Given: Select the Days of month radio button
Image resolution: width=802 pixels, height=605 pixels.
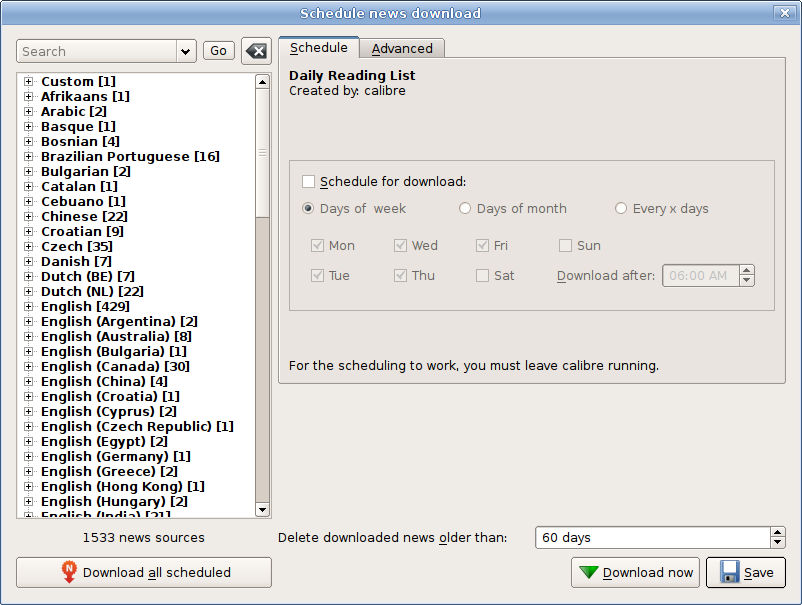Looking at the screenshot, I should [x=464, y=208].
